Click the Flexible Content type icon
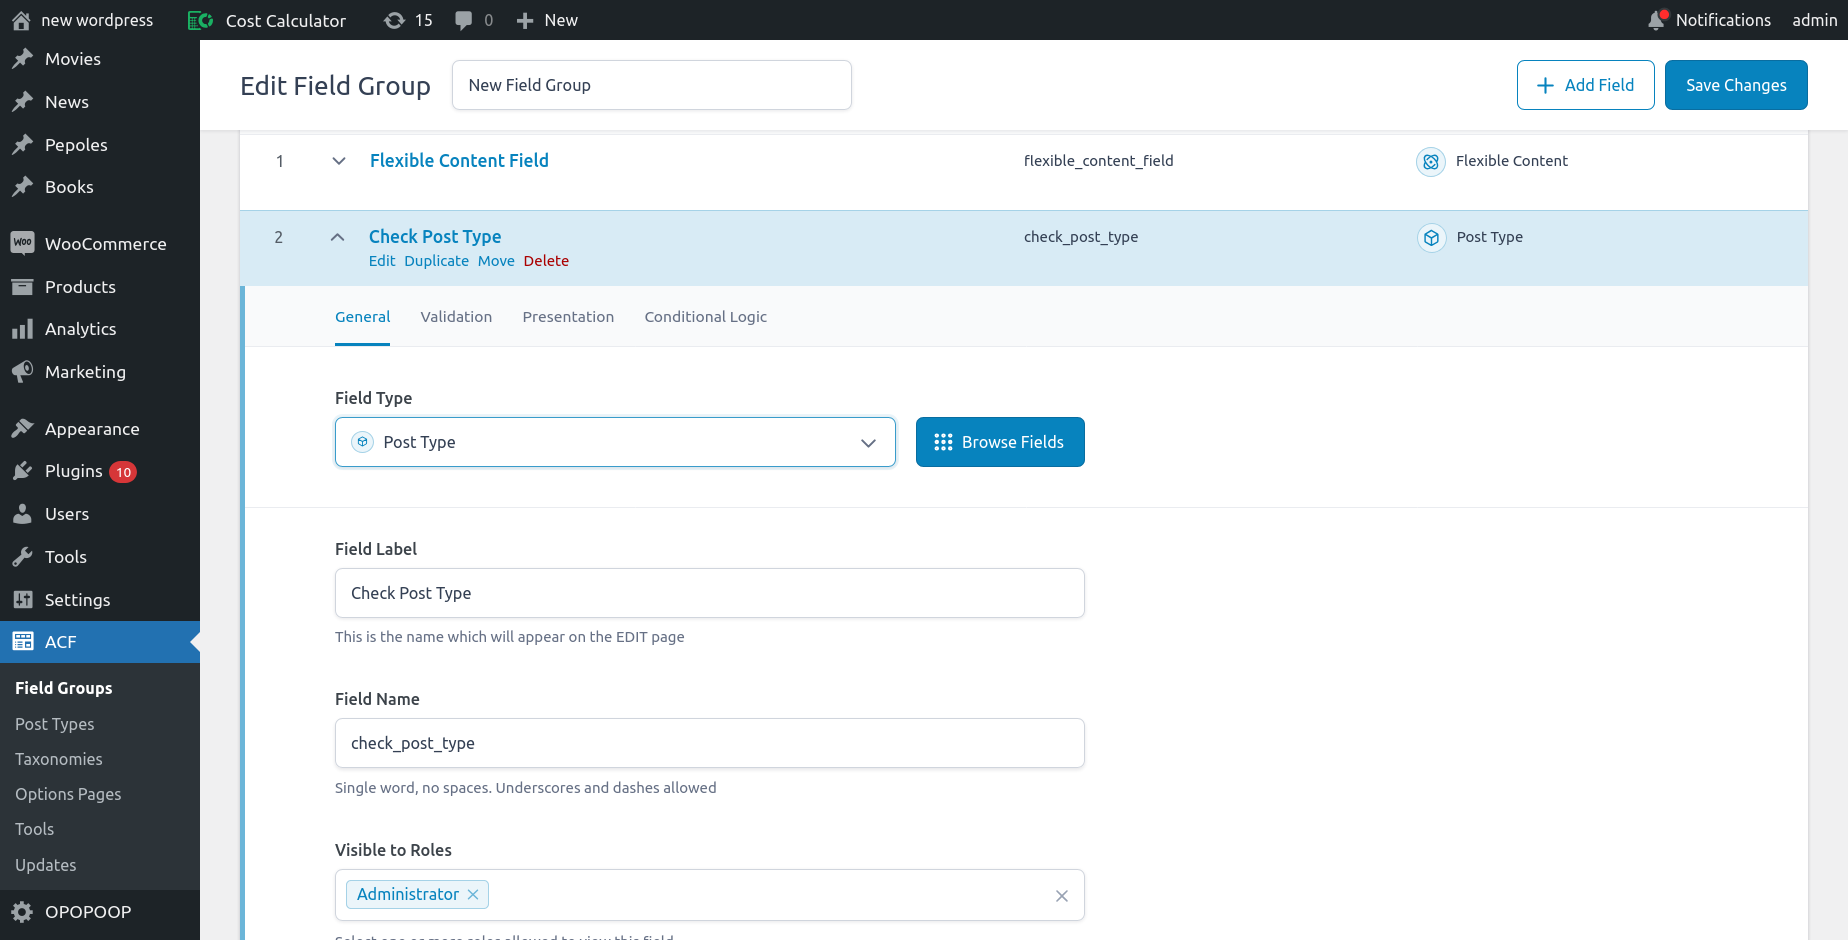 (x=1431, y=161)
